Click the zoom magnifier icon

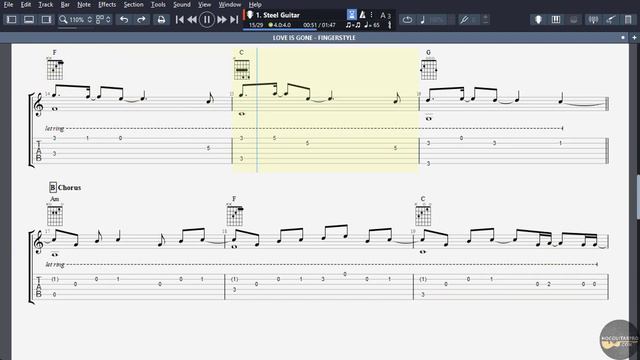pyautogui.click(x=63, y=20)
